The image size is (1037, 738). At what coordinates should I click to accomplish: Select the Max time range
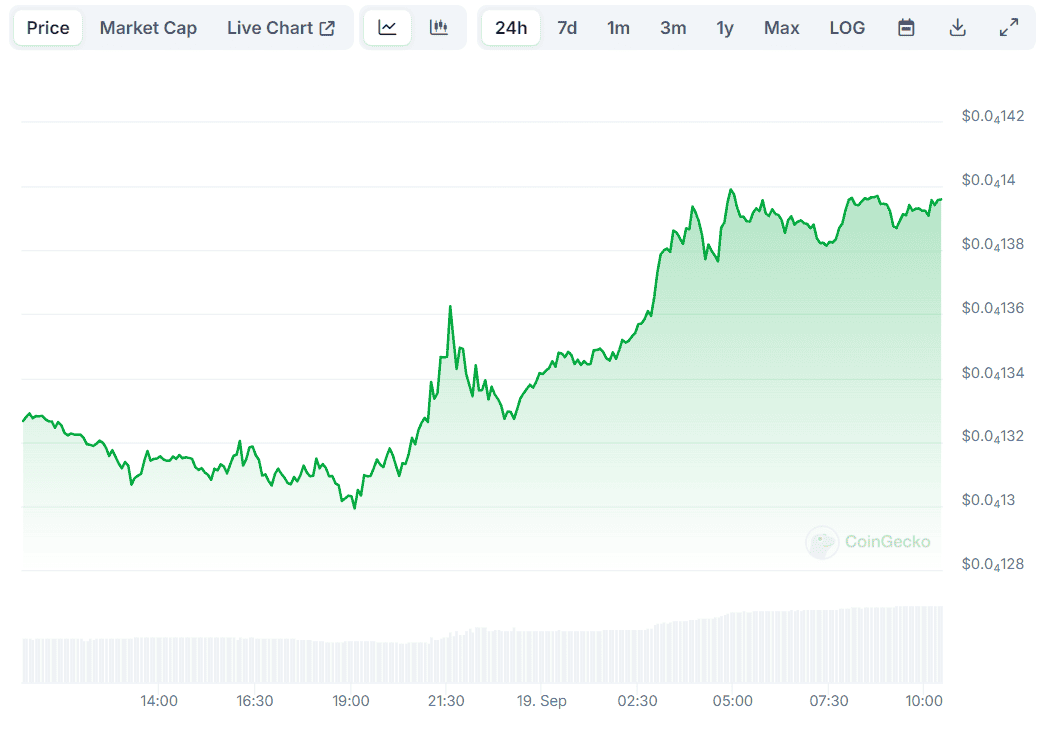click(782, 28)
